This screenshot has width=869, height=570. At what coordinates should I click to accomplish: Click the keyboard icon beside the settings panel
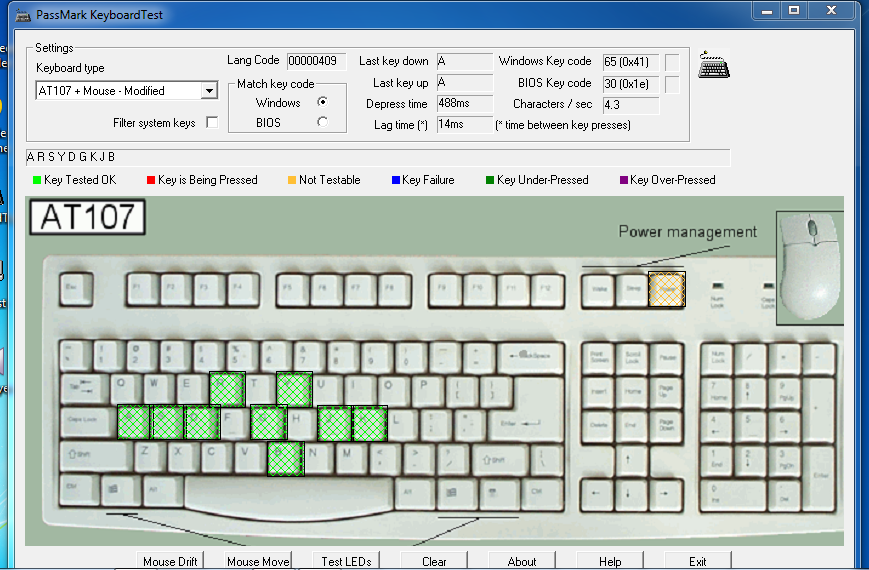point(714,63)
